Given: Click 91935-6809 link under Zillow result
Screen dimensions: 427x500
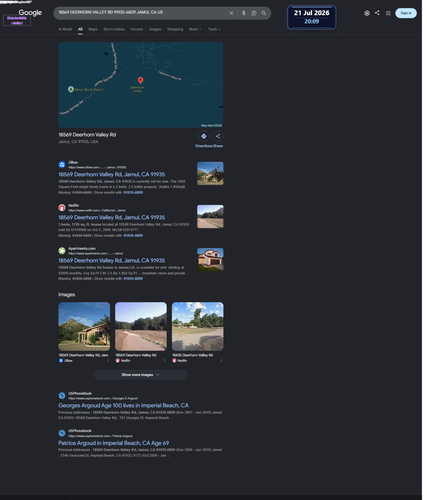Looking at the screenshot, I should click(133, 192).
